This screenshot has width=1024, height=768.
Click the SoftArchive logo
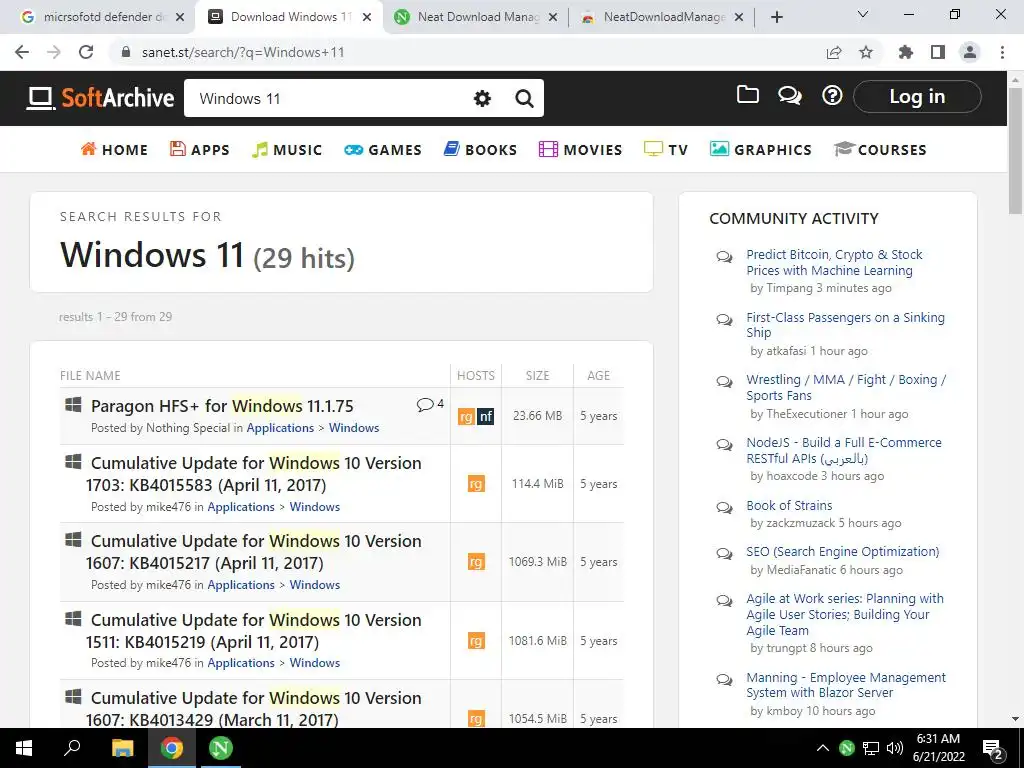tap(100, 98)
